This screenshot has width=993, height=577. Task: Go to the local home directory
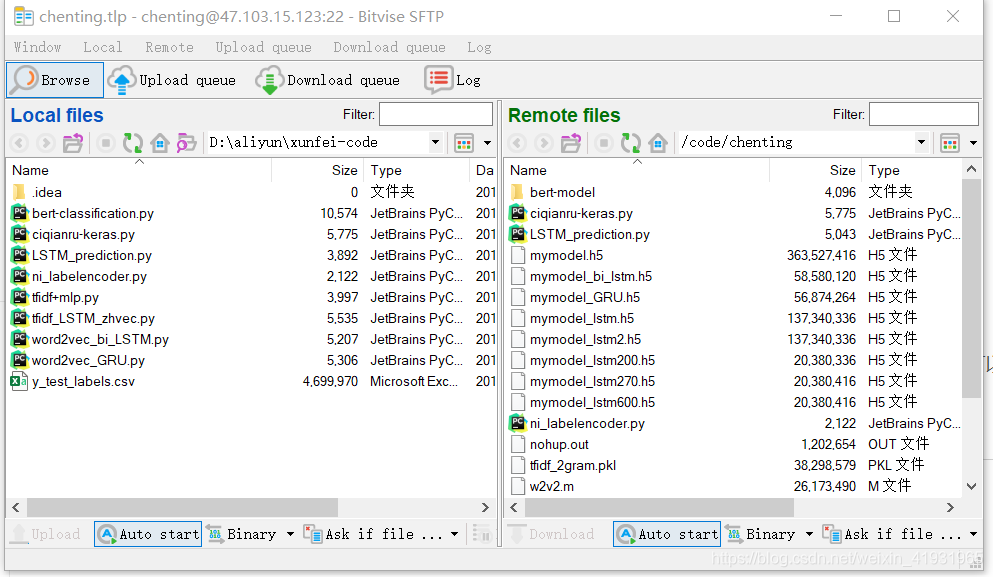pos(160,142)
